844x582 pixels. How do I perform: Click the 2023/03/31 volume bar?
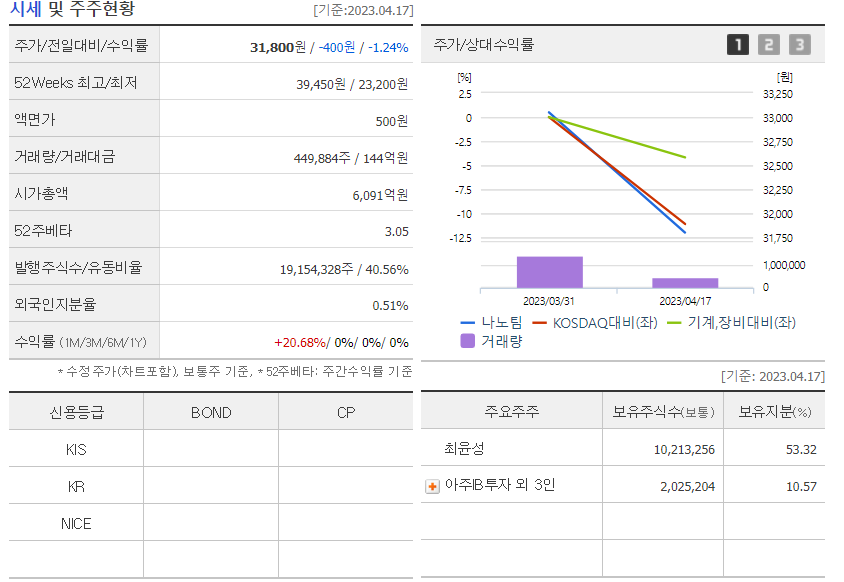pyautogui.click(x=550, y=272)
